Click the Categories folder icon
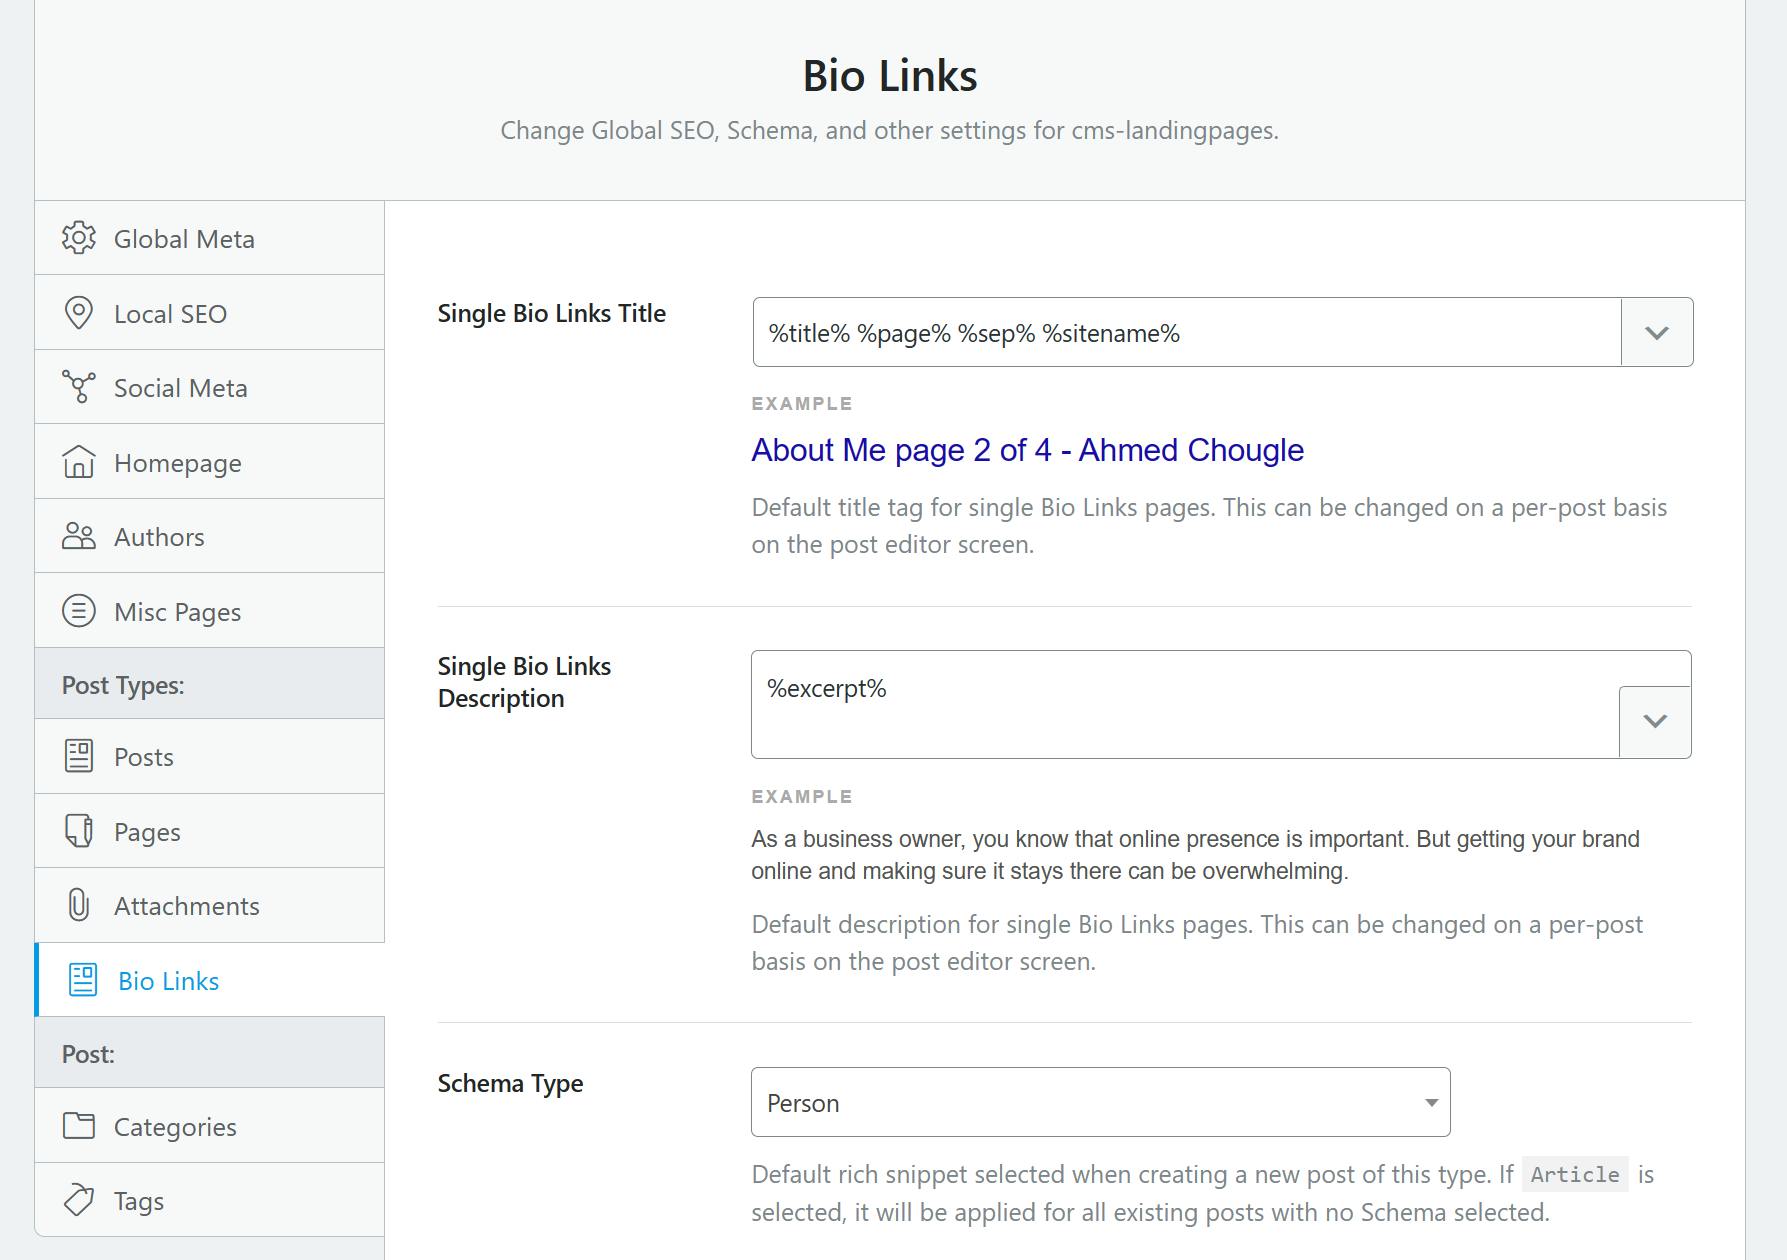The image size is (1787, 1260). [79, 1126]
